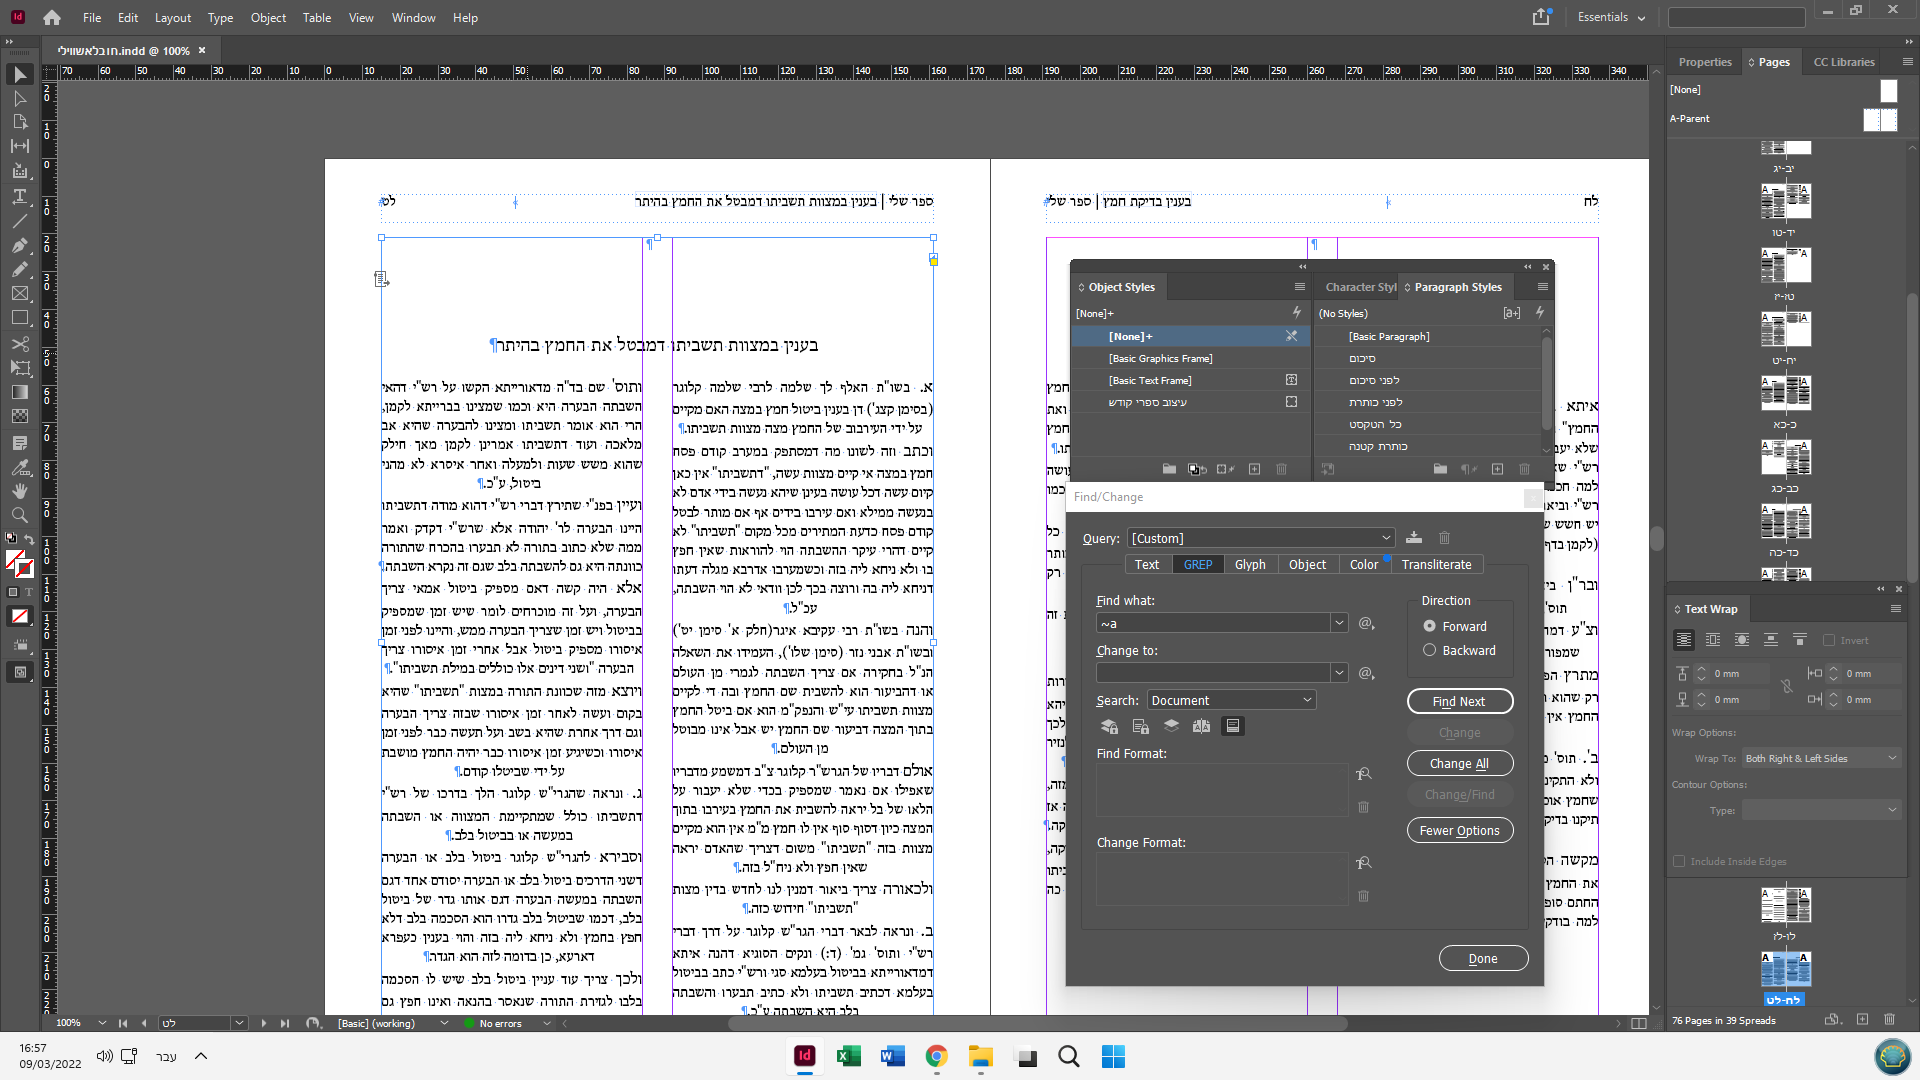
Task: Open special characters menu for Find what
Action: tap(1366, 624)
